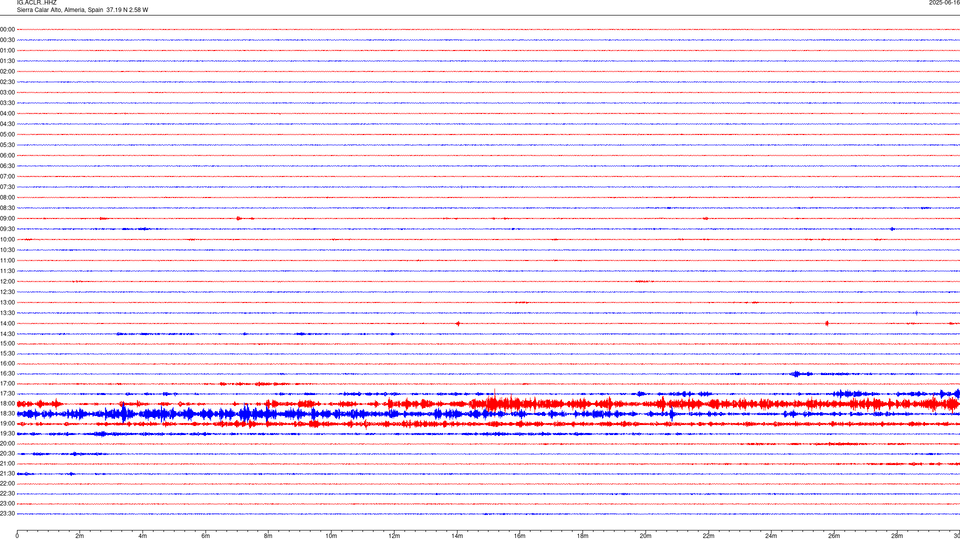Select the 03:30 time row label

tap(7, 103)
